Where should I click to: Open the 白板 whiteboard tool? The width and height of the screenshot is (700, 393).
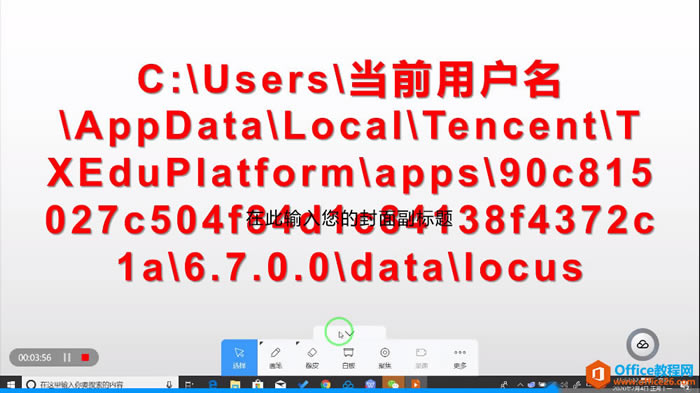(348, 358)
